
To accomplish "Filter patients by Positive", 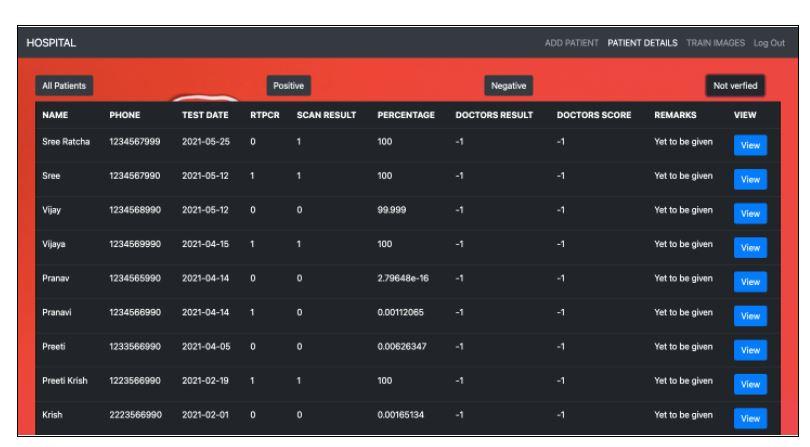I will coord(288,86).
